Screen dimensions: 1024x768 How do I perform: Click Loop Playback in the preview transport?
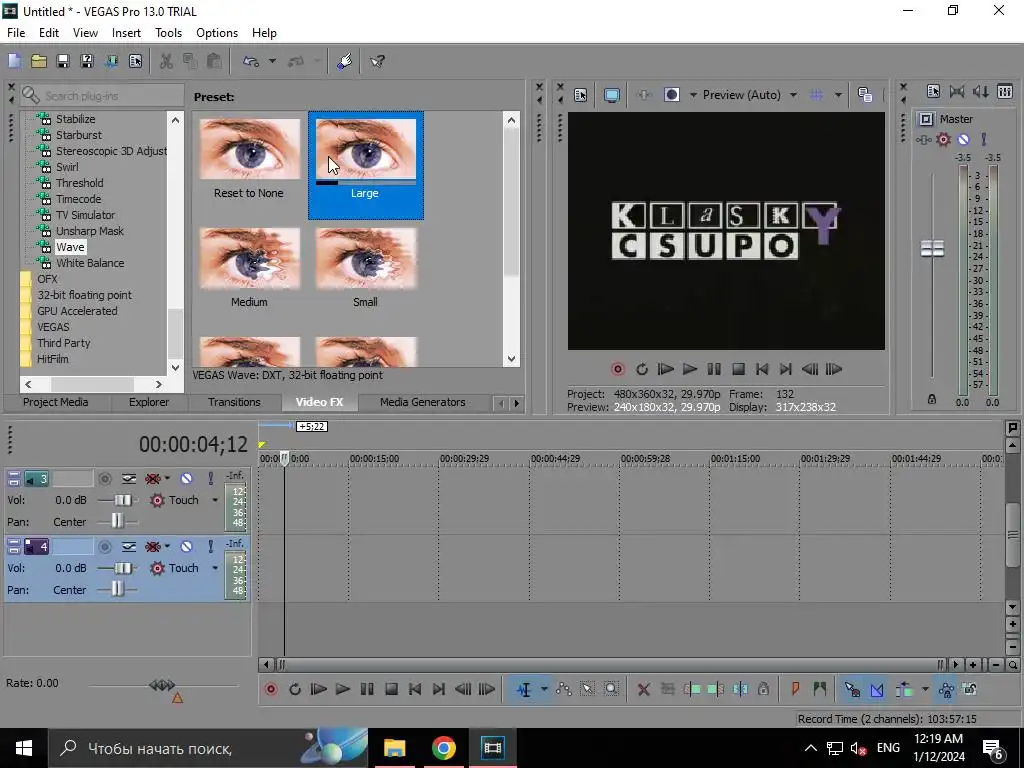coord(641,369)
